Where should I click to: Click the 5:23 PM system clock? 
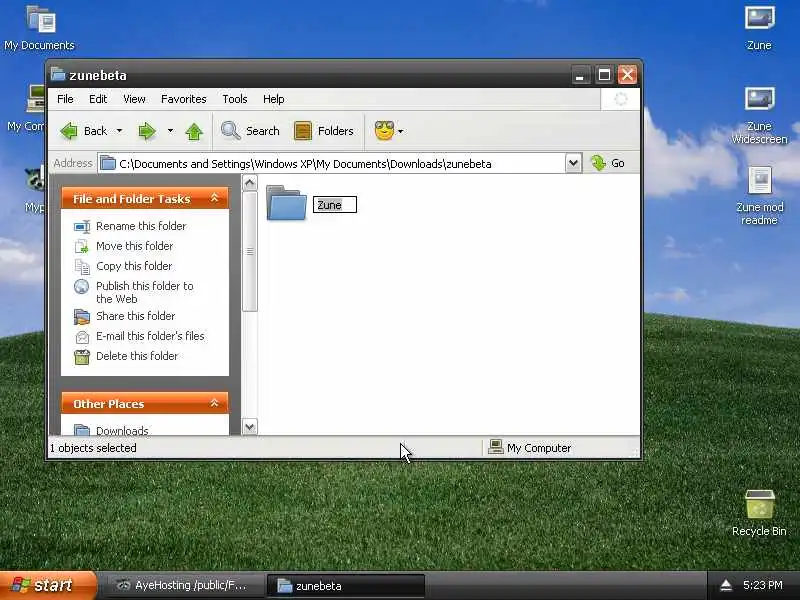tap(762, 585)
